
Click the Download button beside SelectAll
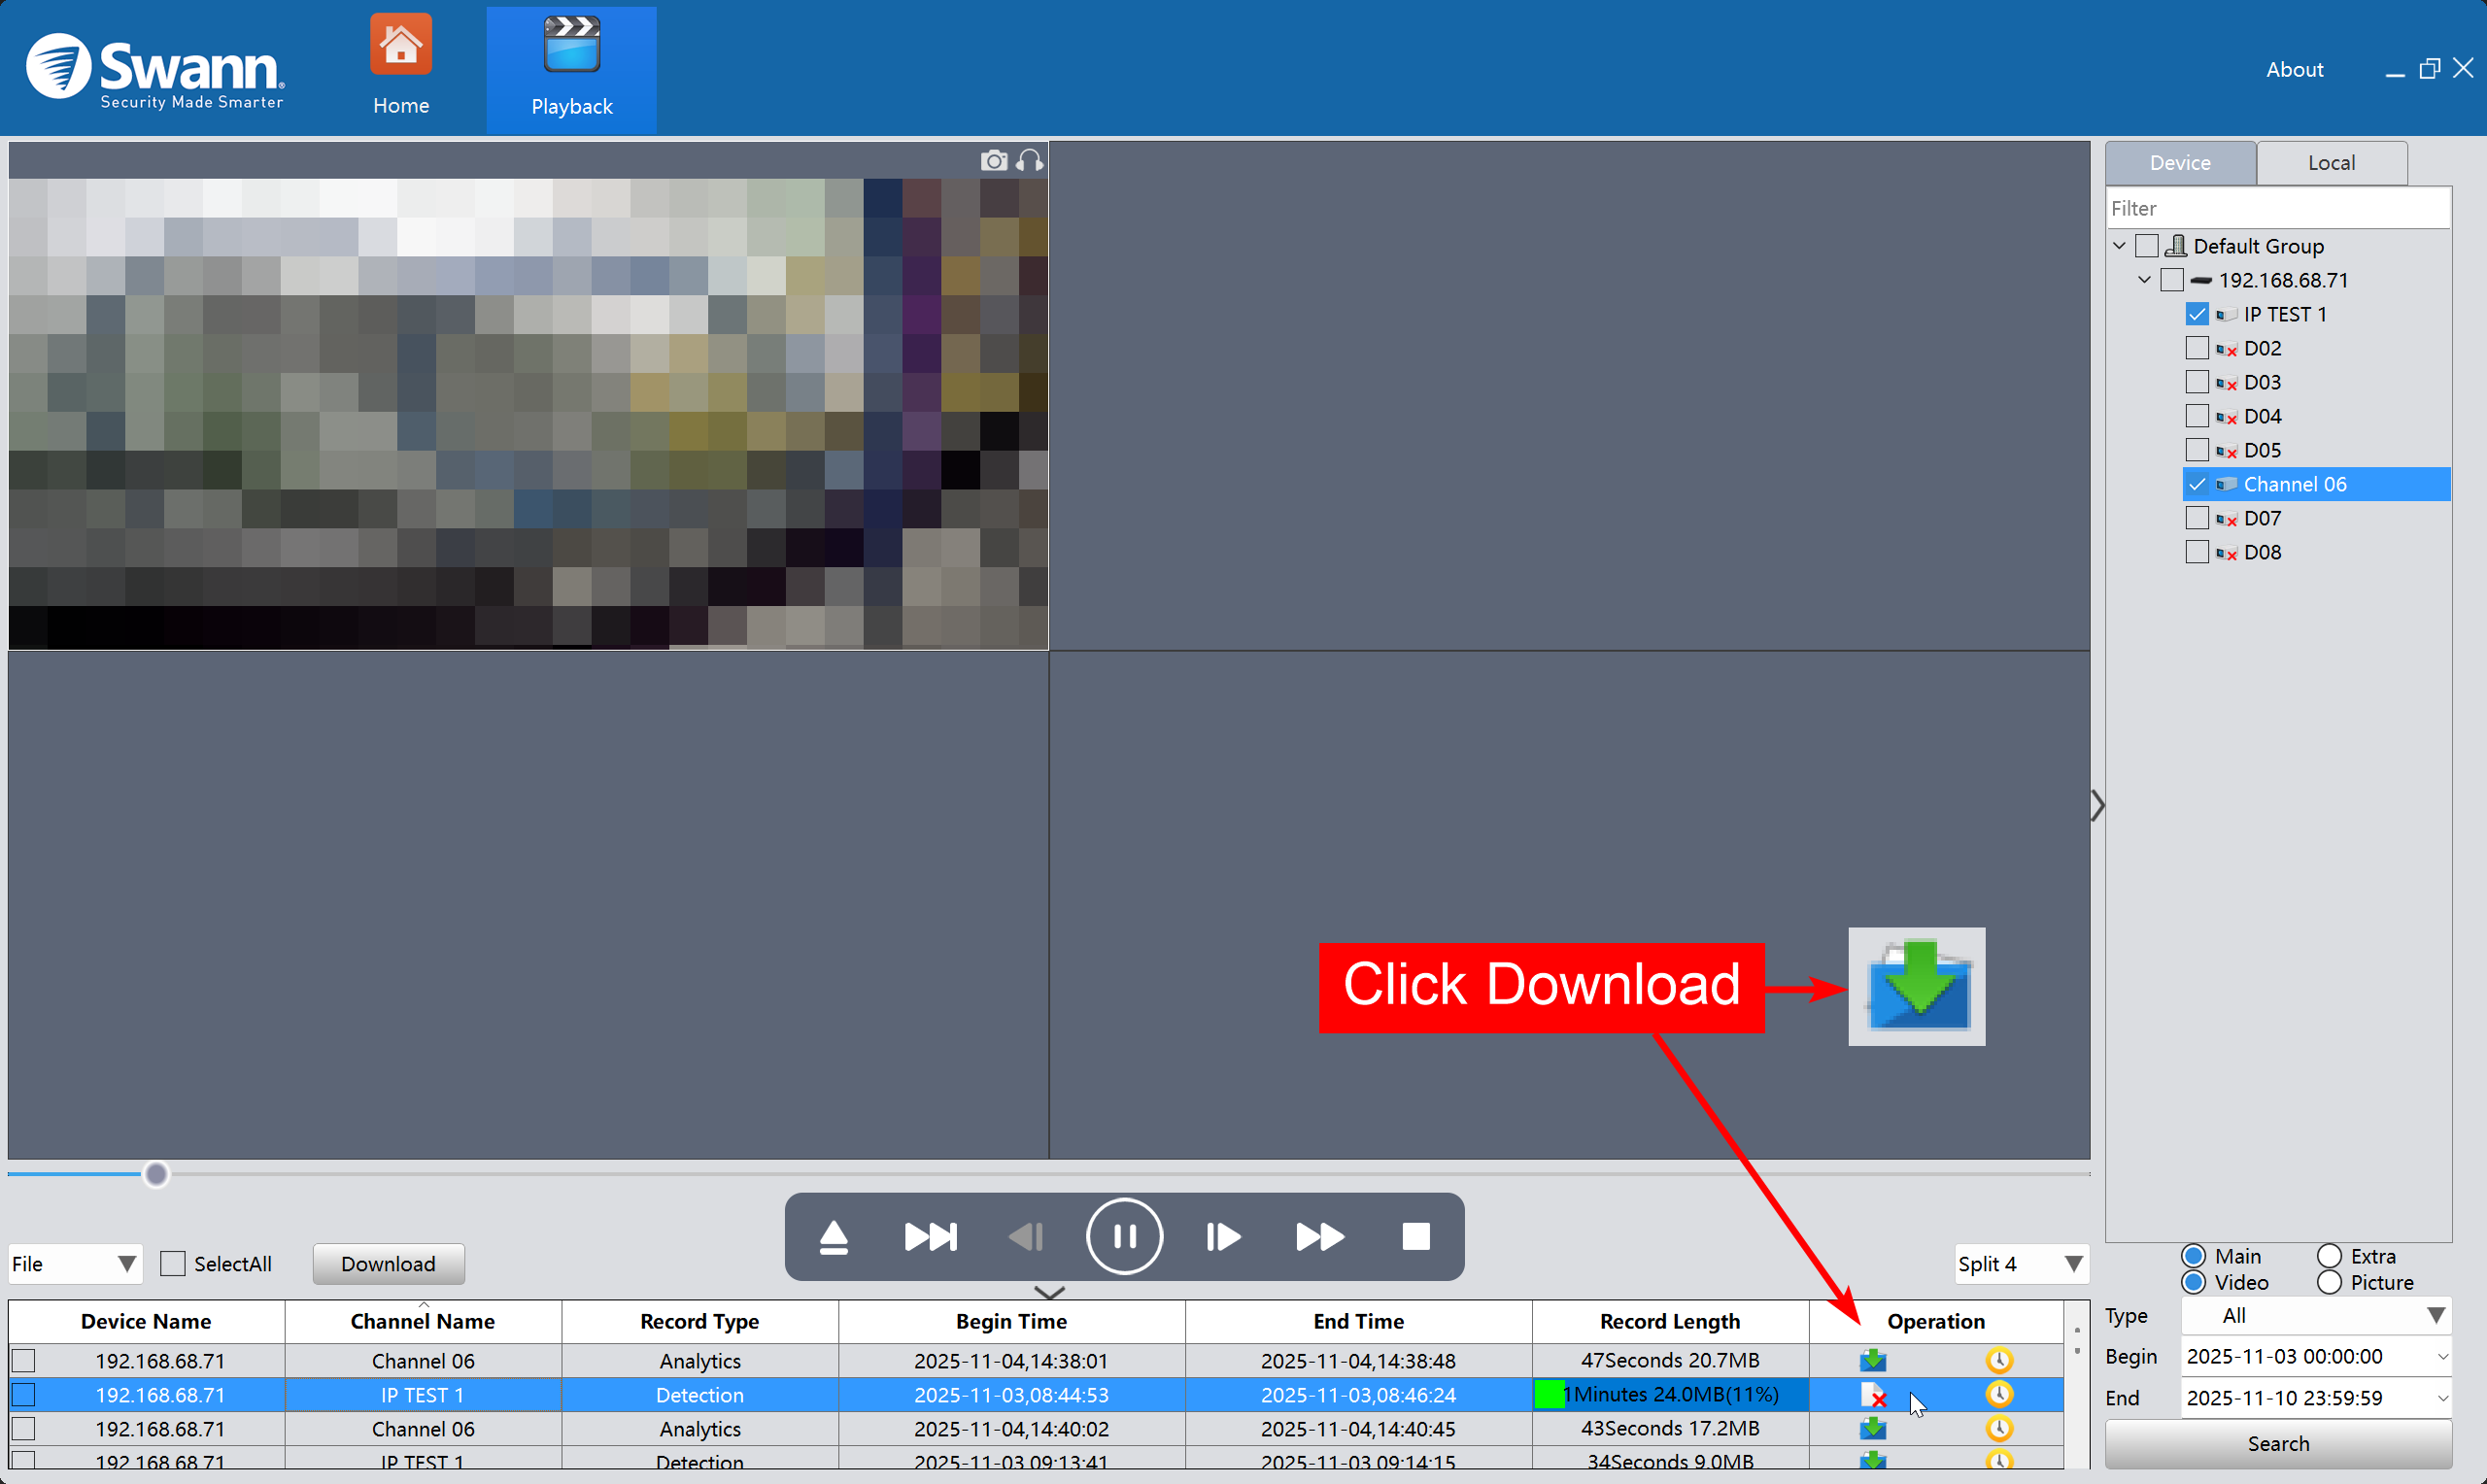tap(388, 1264)
